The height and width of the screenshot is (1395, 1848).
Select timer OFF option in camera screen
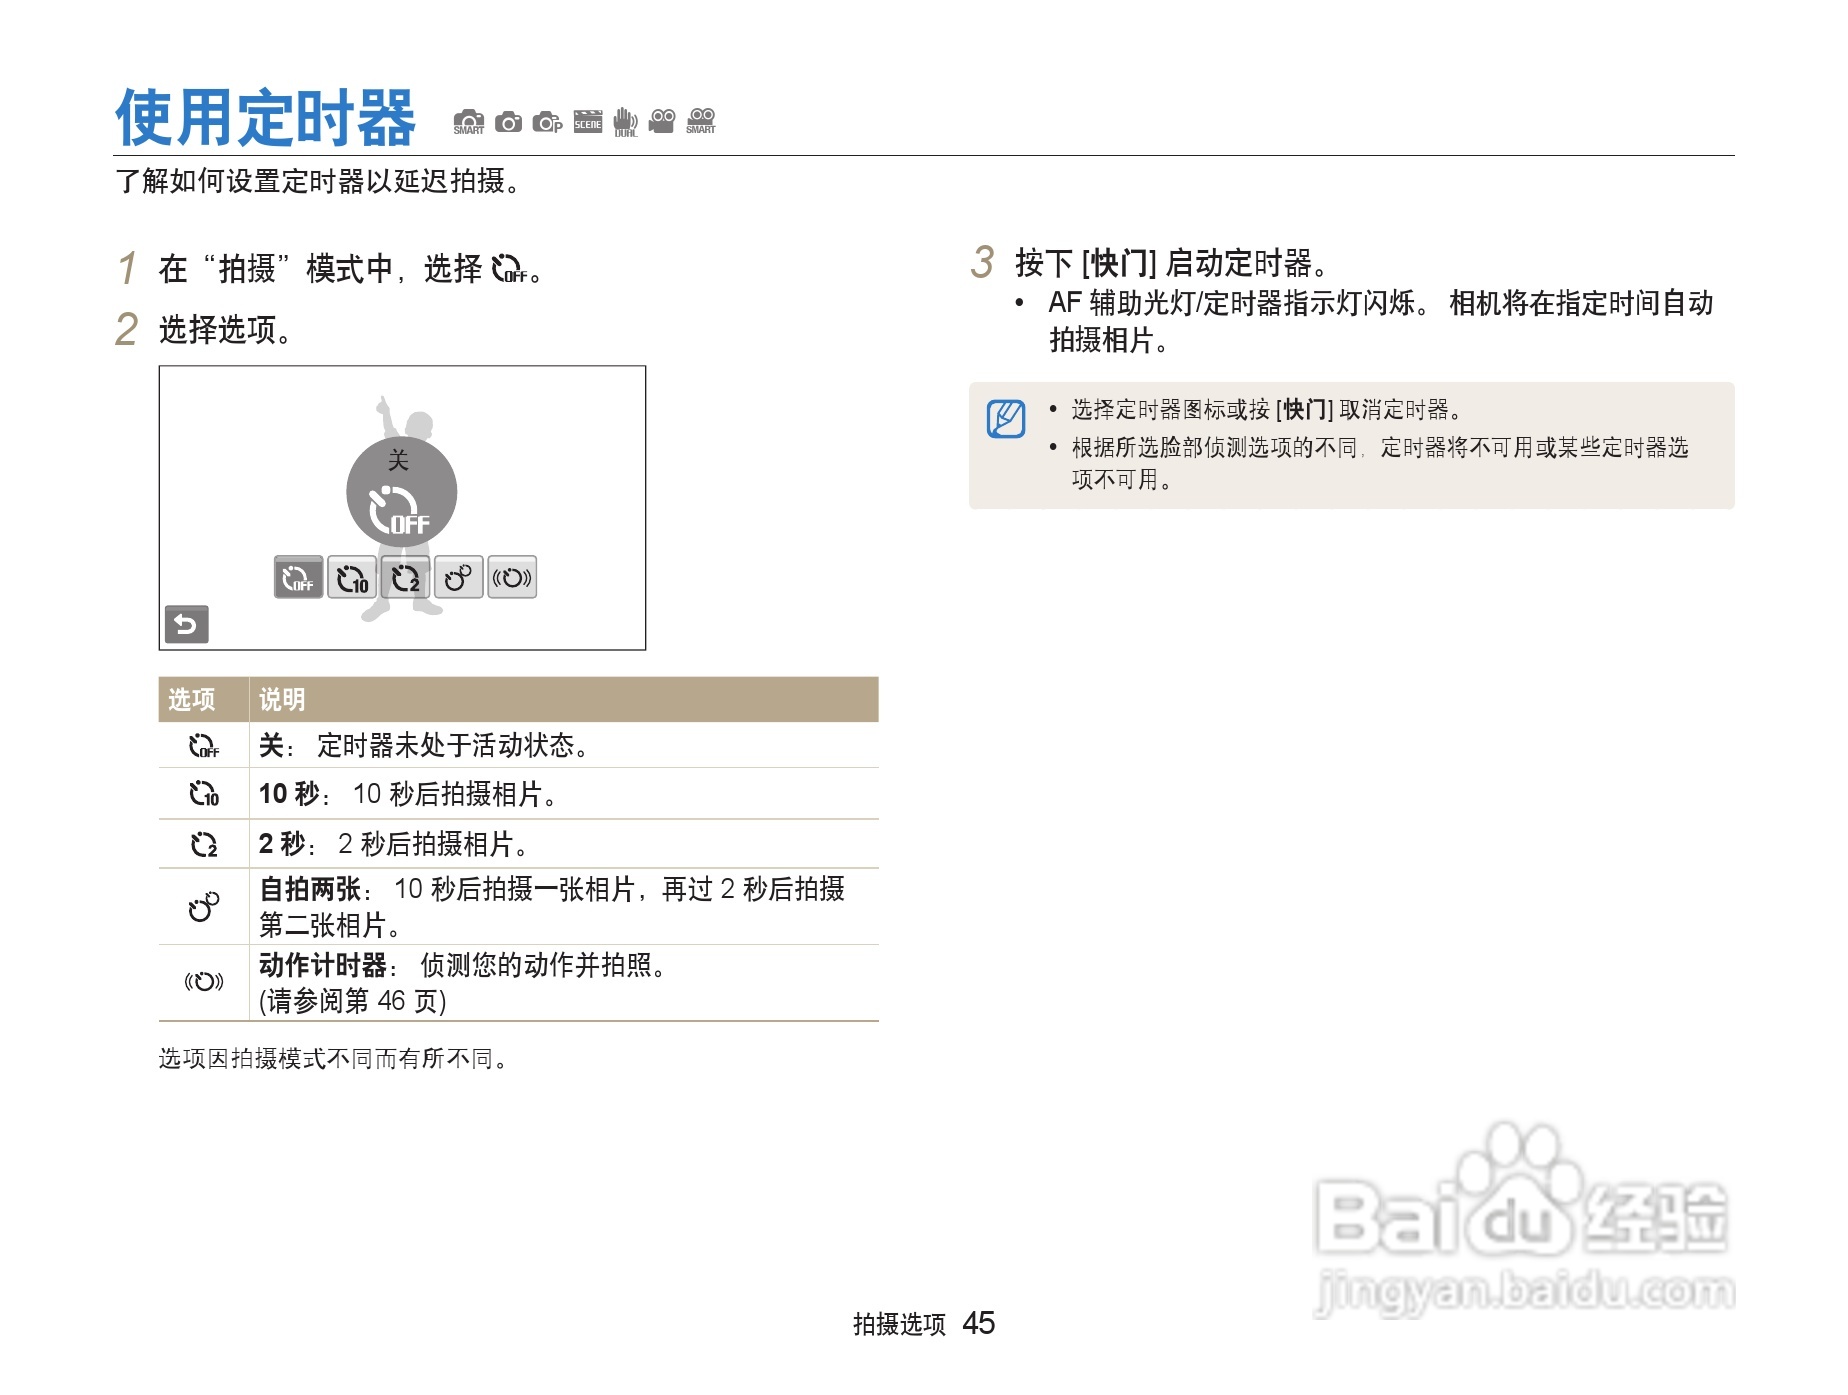click(298, 577)
